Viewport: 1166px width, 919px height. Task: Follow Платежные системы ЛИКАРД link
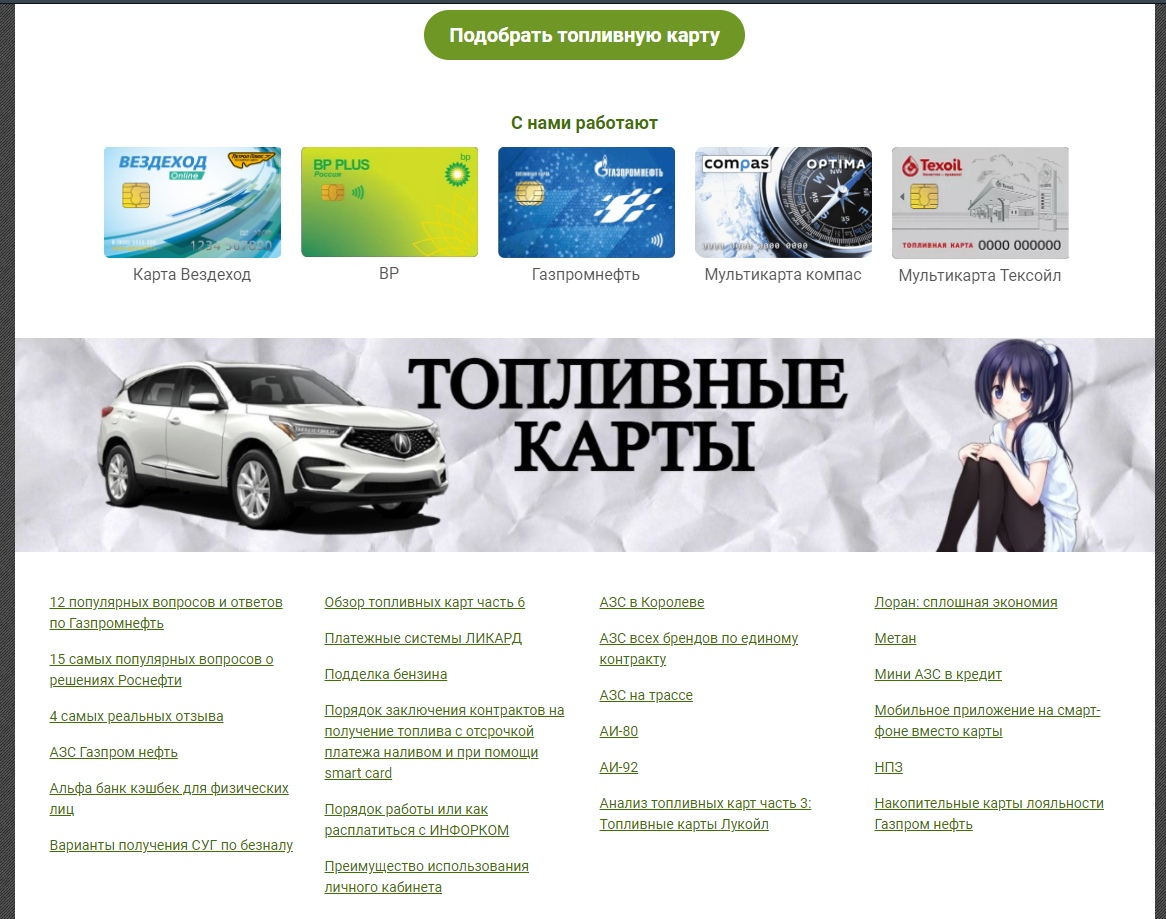tap(423, 638)
